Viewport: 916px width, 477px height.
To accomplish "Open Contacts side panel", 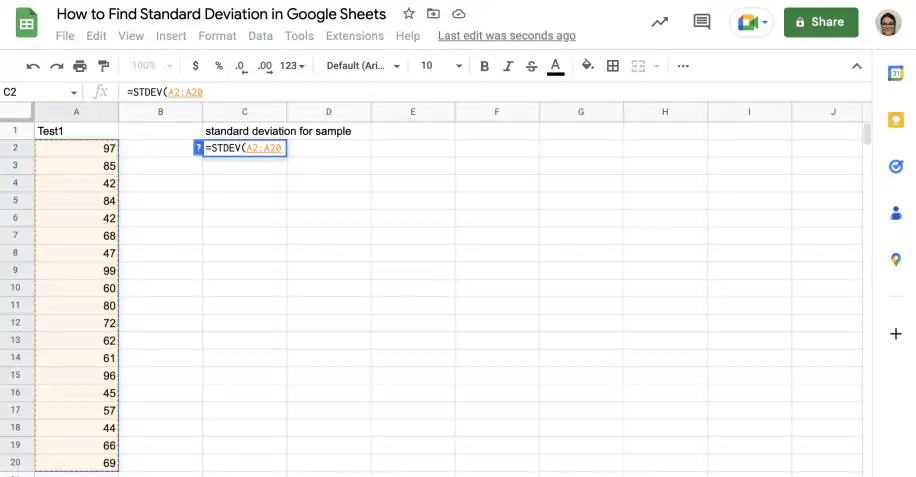I will [895, 213].
